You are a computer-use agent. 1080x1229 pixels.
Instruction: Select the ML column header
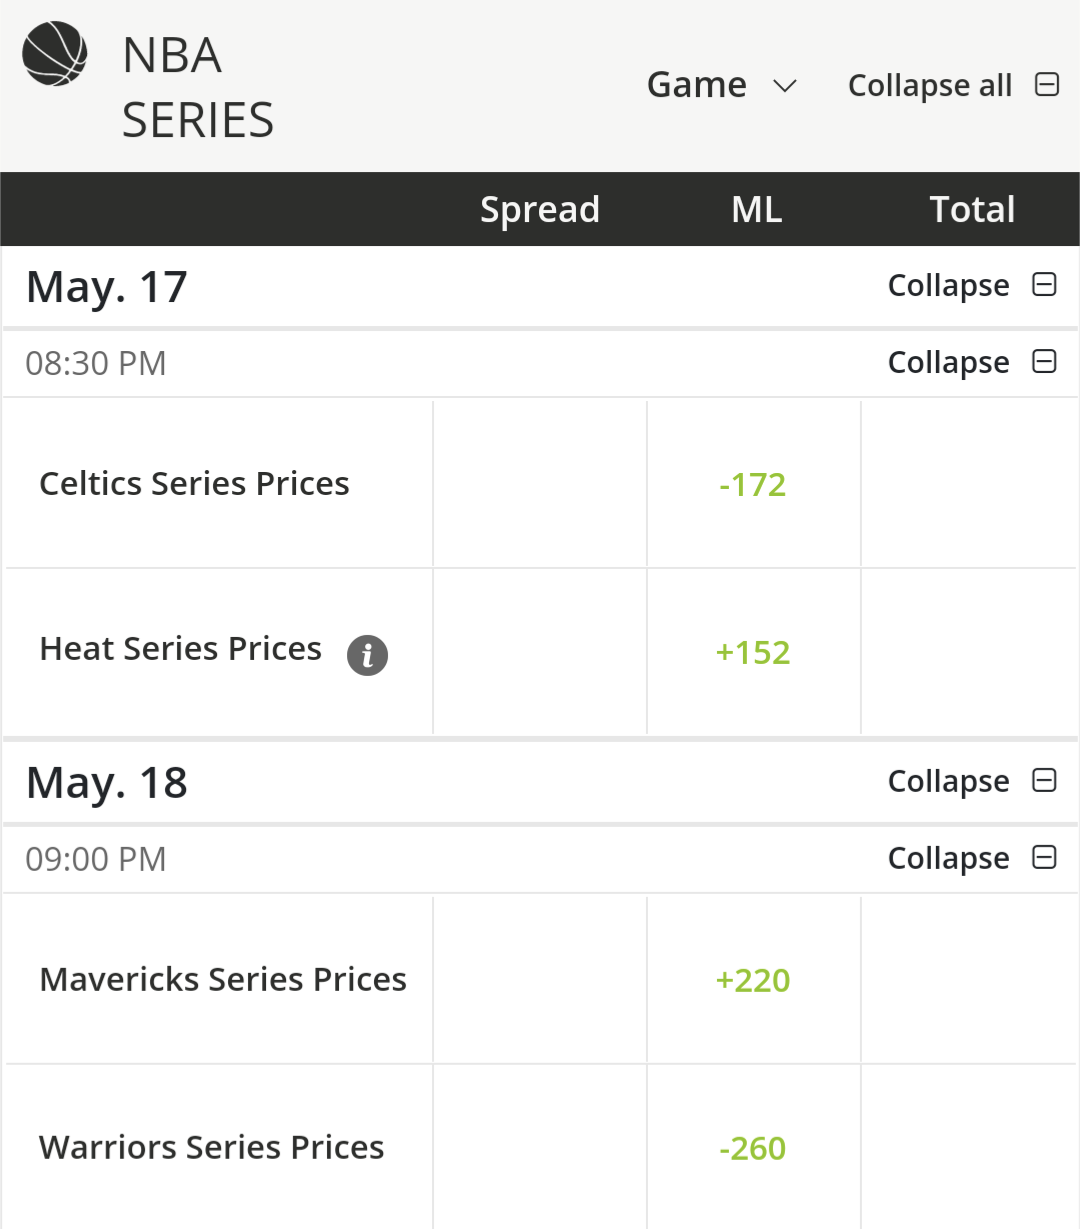[x=757, y=209]
